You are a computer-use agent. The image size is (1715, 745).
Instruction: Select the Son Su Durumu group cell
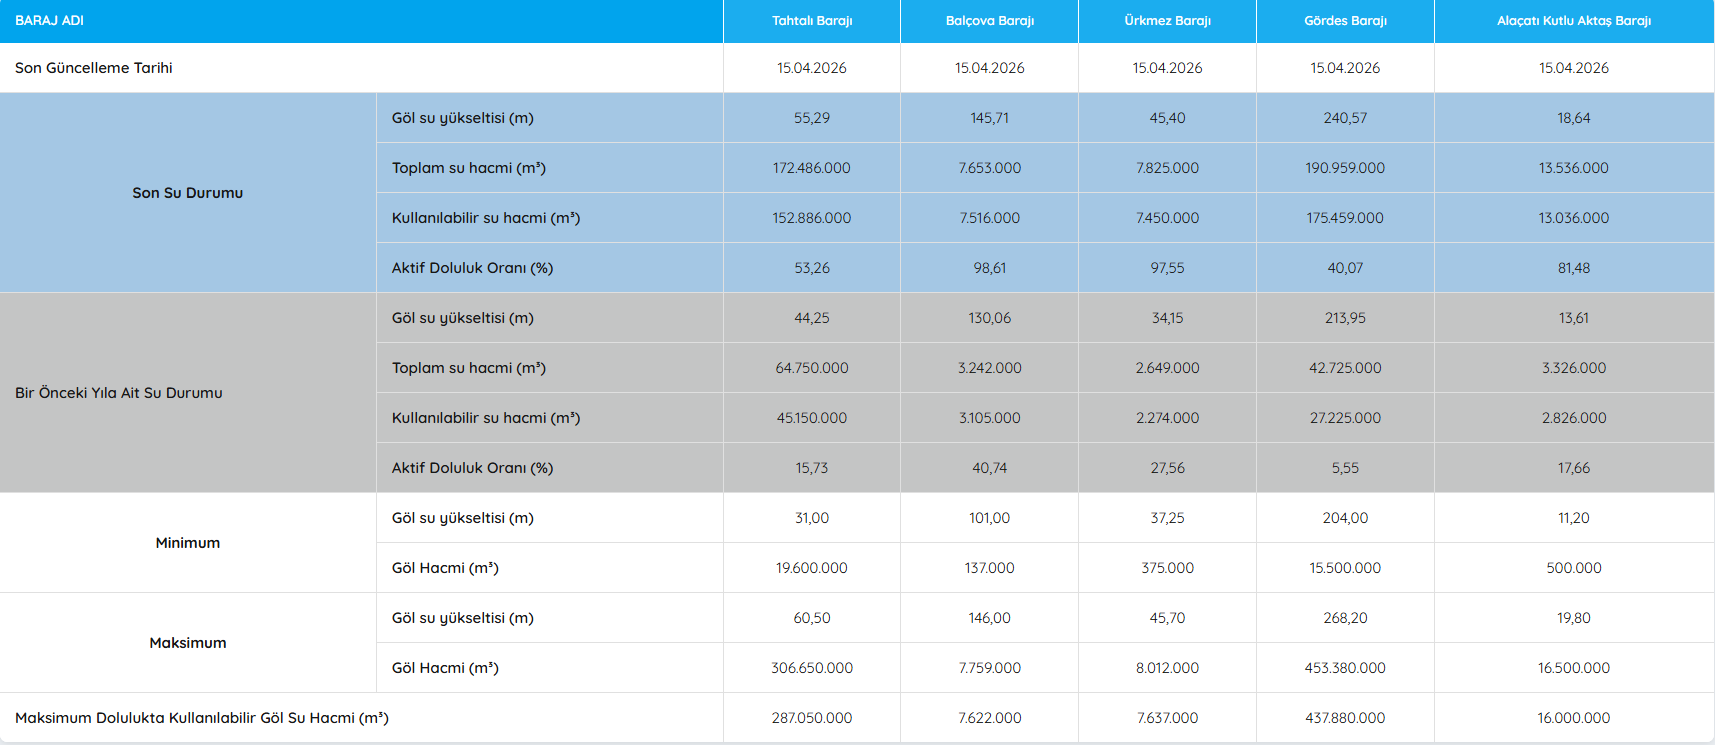[187, 193]
